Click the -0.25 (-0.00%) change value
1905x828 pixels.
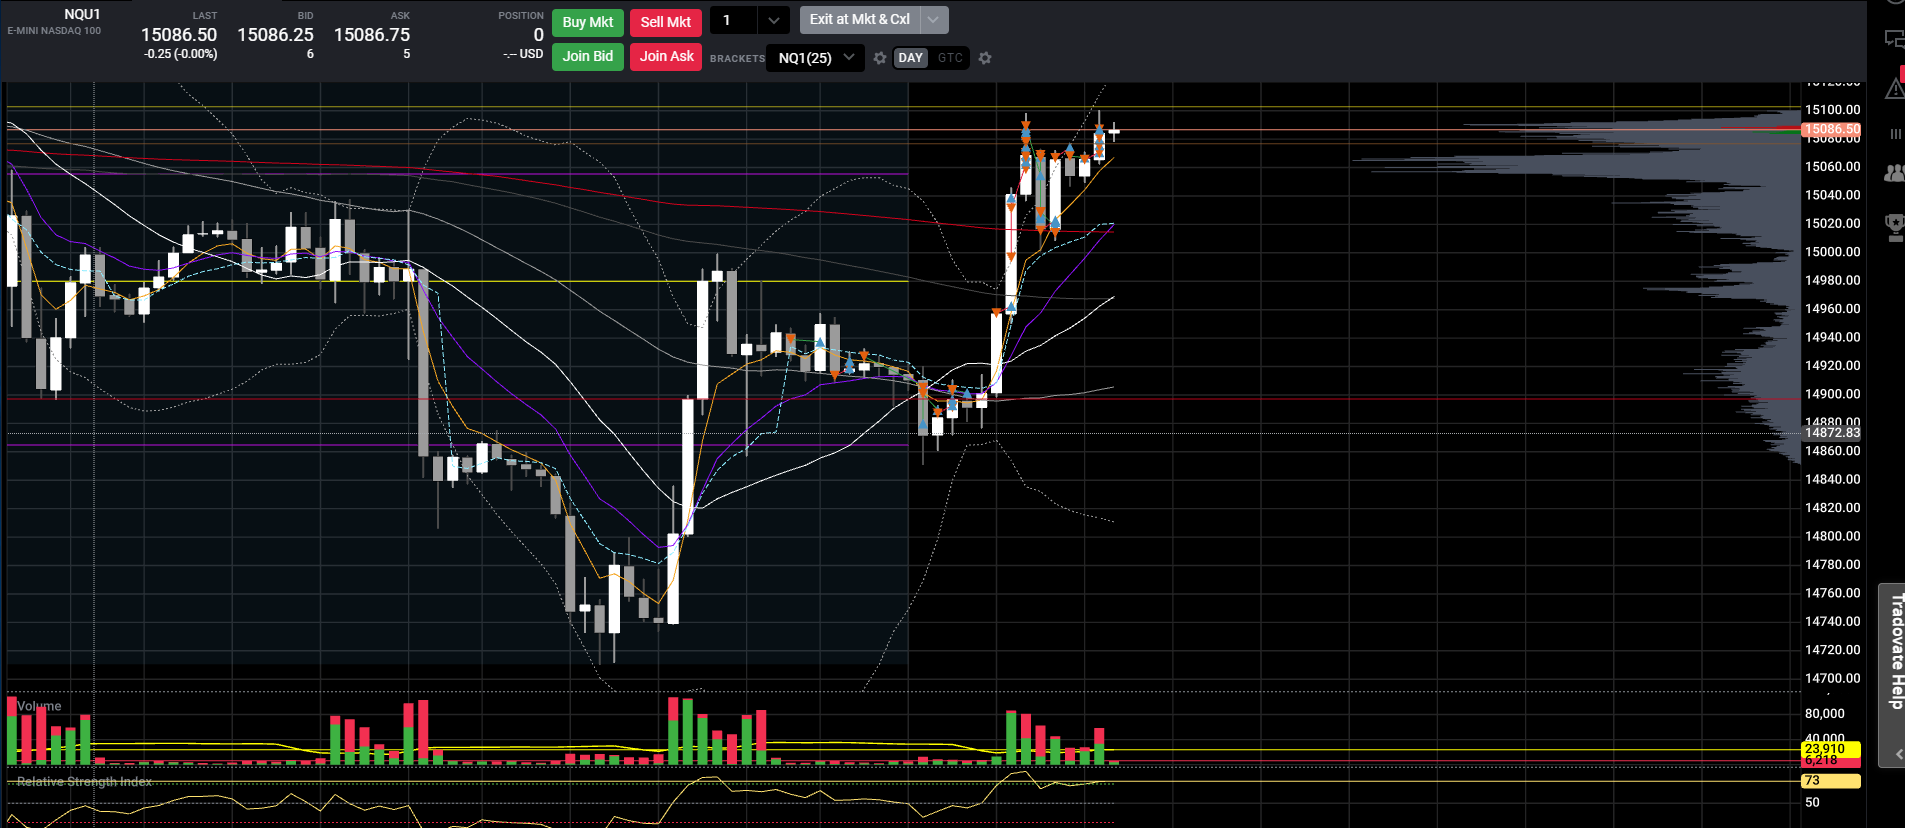point(180,54)
